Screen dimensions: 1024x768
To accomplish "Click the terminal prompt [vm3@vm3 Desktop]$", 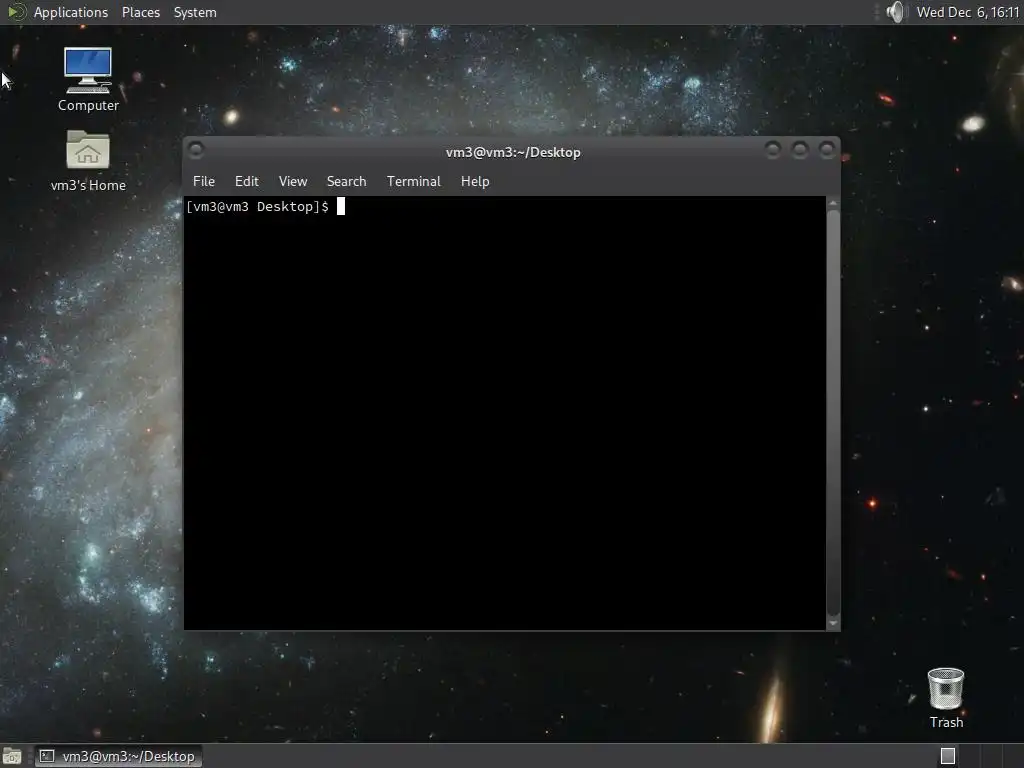I will tap(257, 206).
